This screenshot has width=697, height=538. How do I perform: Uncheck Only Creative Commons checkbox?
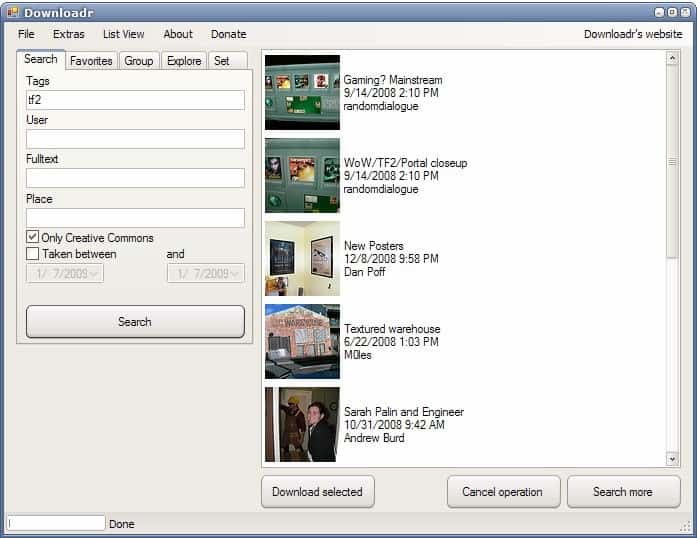(32, 237)
